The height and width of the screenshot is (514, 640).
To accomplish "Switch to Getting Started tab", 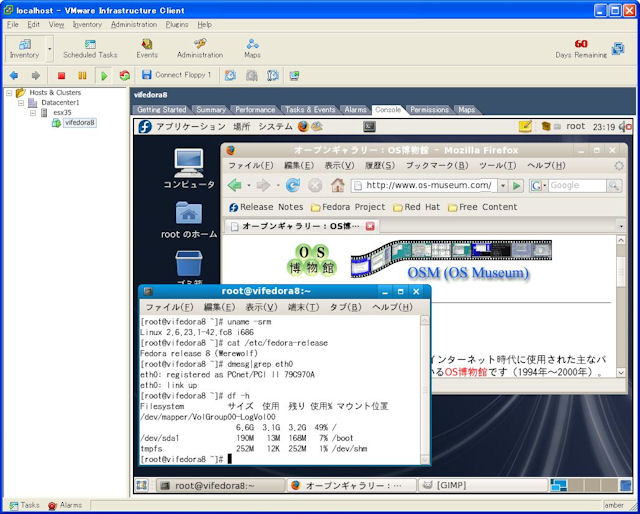I will tap(162, 109).
